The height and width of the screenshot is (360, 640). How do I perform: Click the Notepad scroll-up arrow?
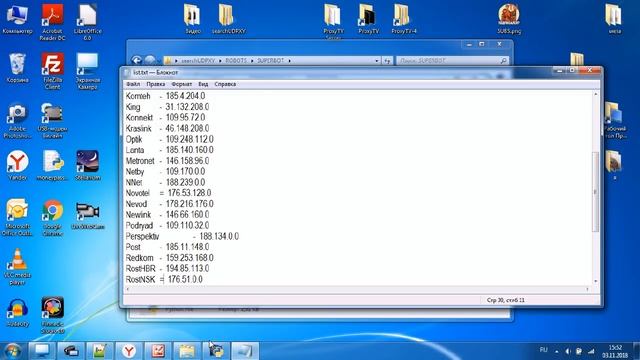596,94
